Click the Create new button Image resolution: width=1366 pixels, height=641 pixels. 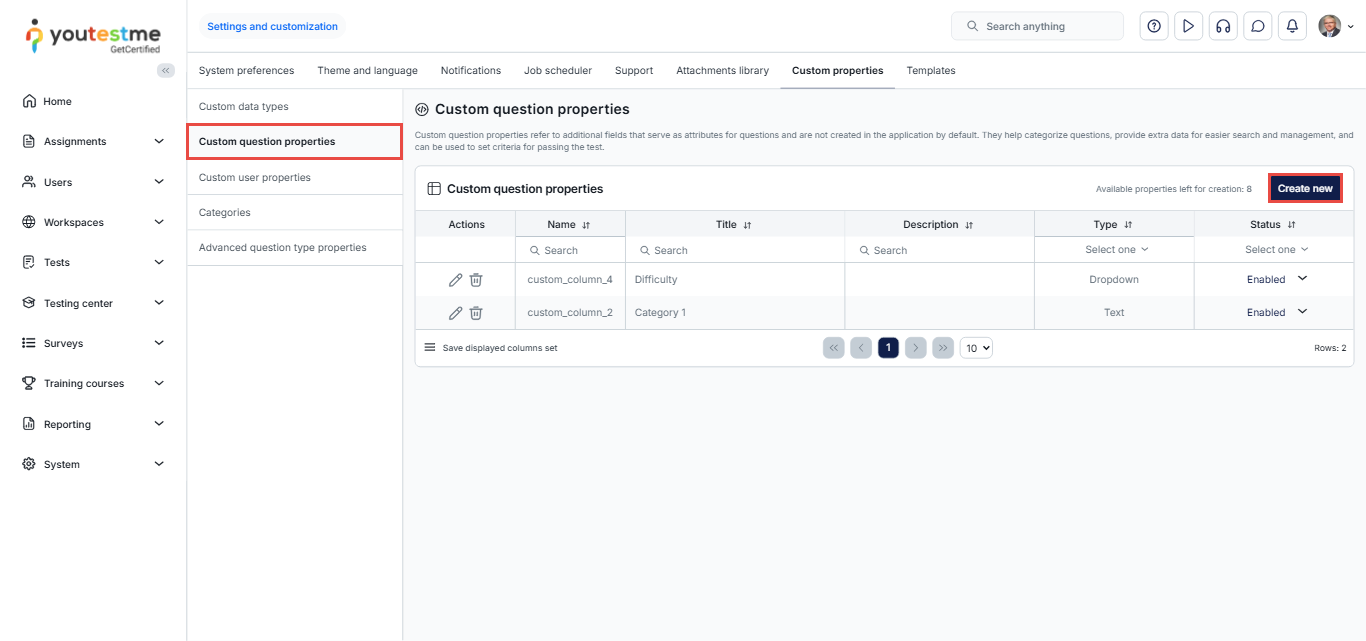(1304, 188)
